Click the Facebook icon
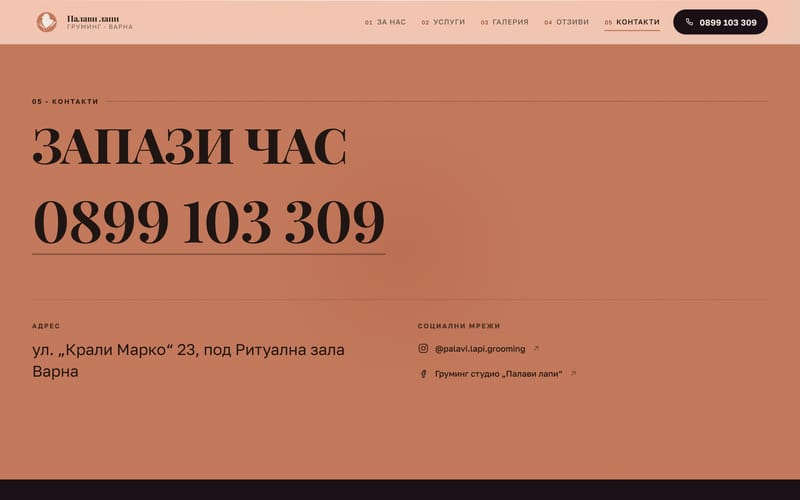This screenshot has width=800, height=500. 423,373
